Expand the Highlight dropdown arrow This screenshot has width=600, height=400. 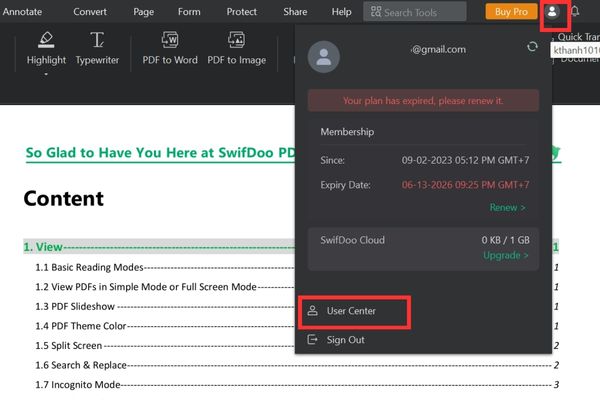click(x=46, y=74)
